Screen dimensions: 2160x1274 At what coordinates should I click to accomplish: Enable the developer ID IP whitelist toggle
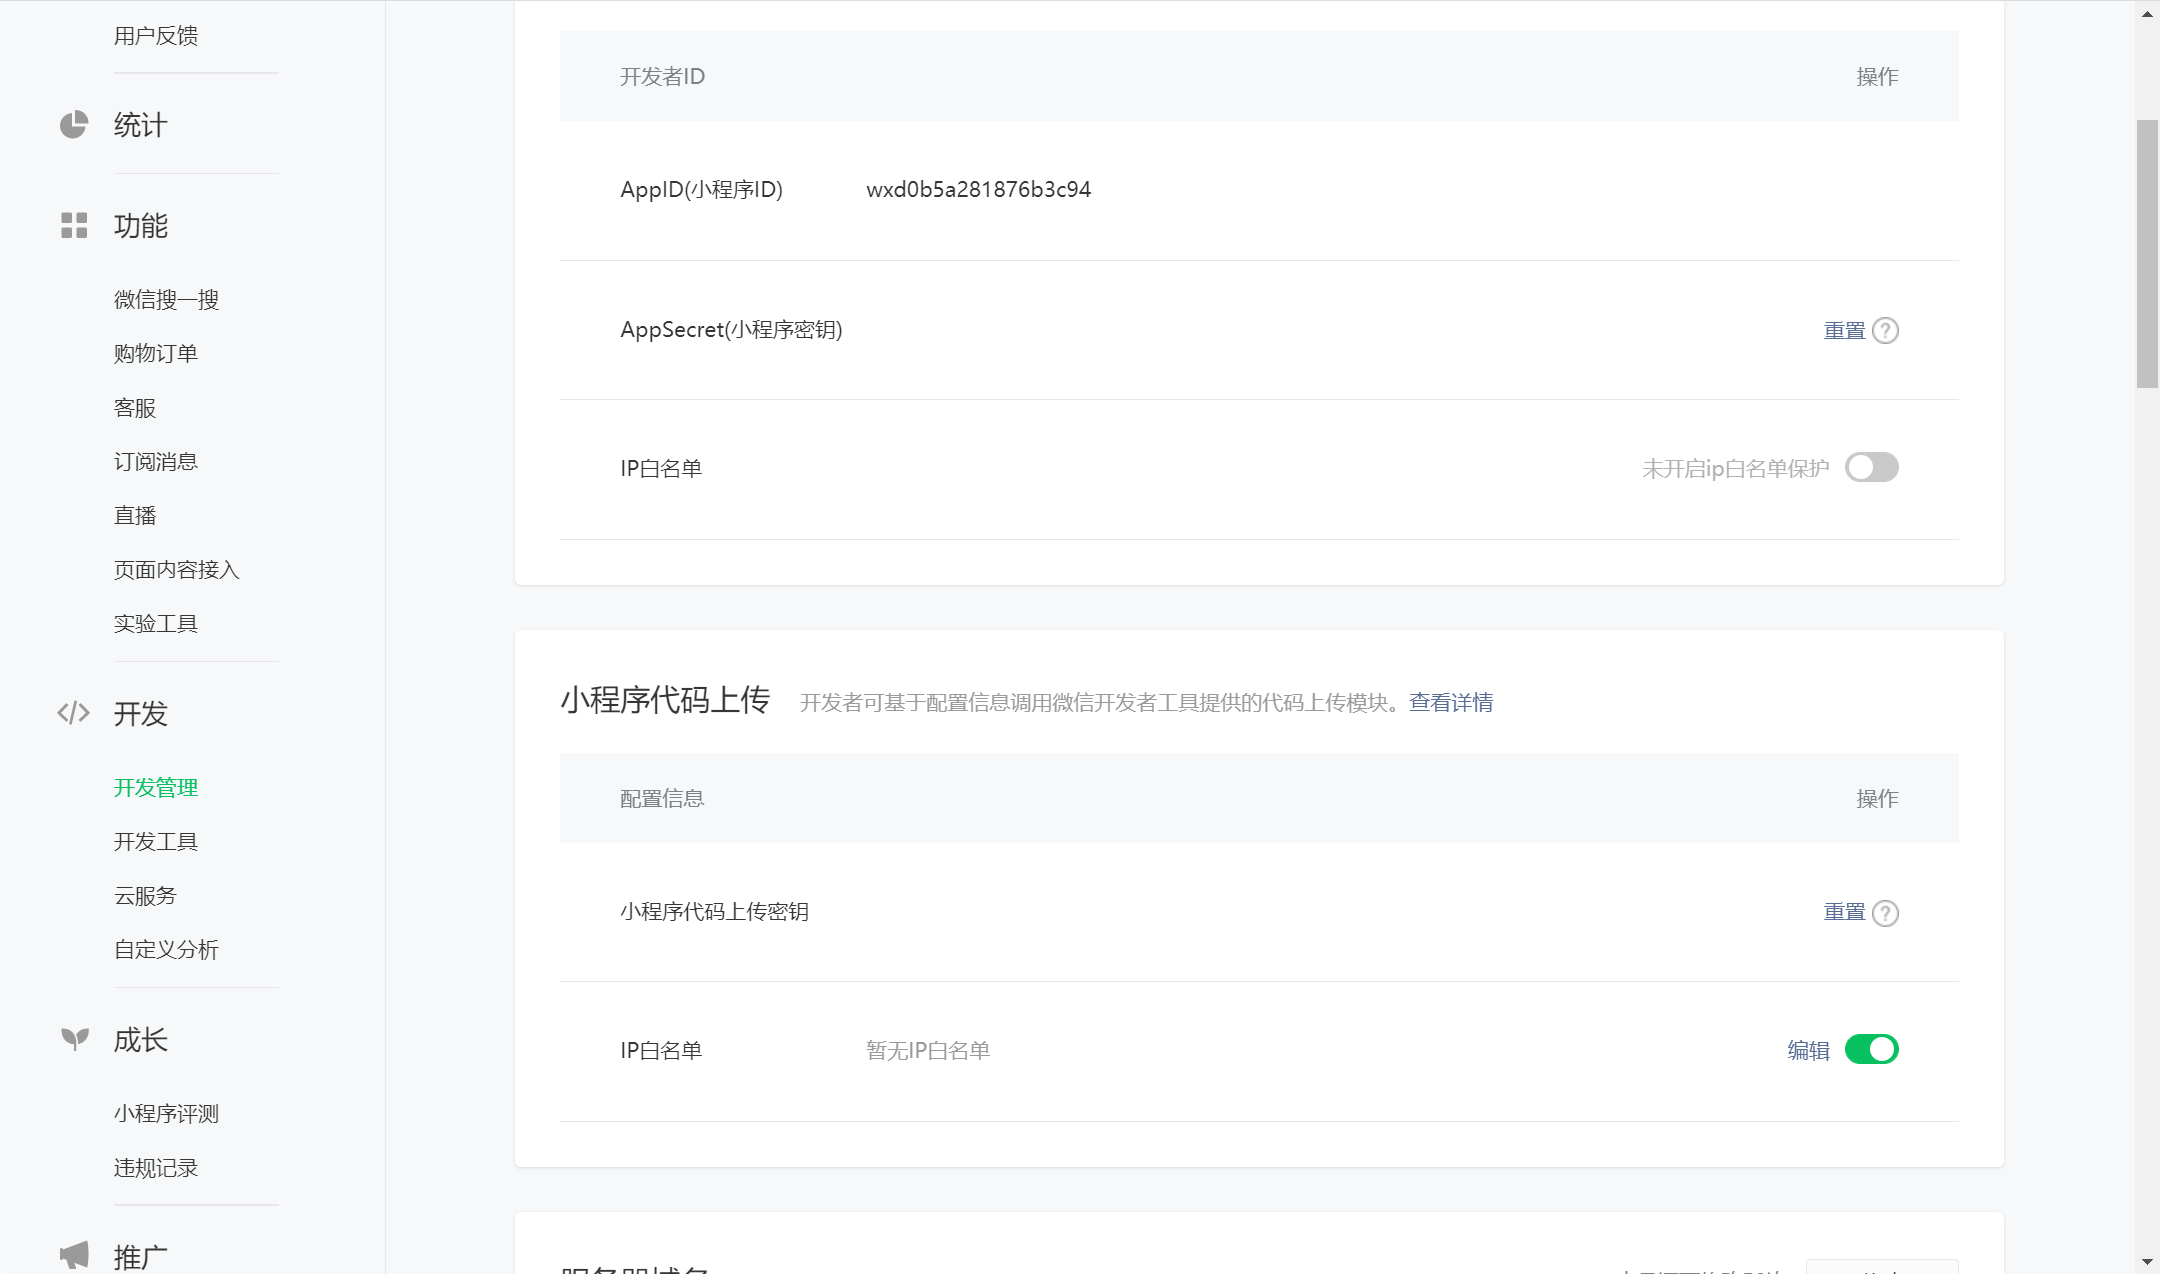tap(1871, 467)
